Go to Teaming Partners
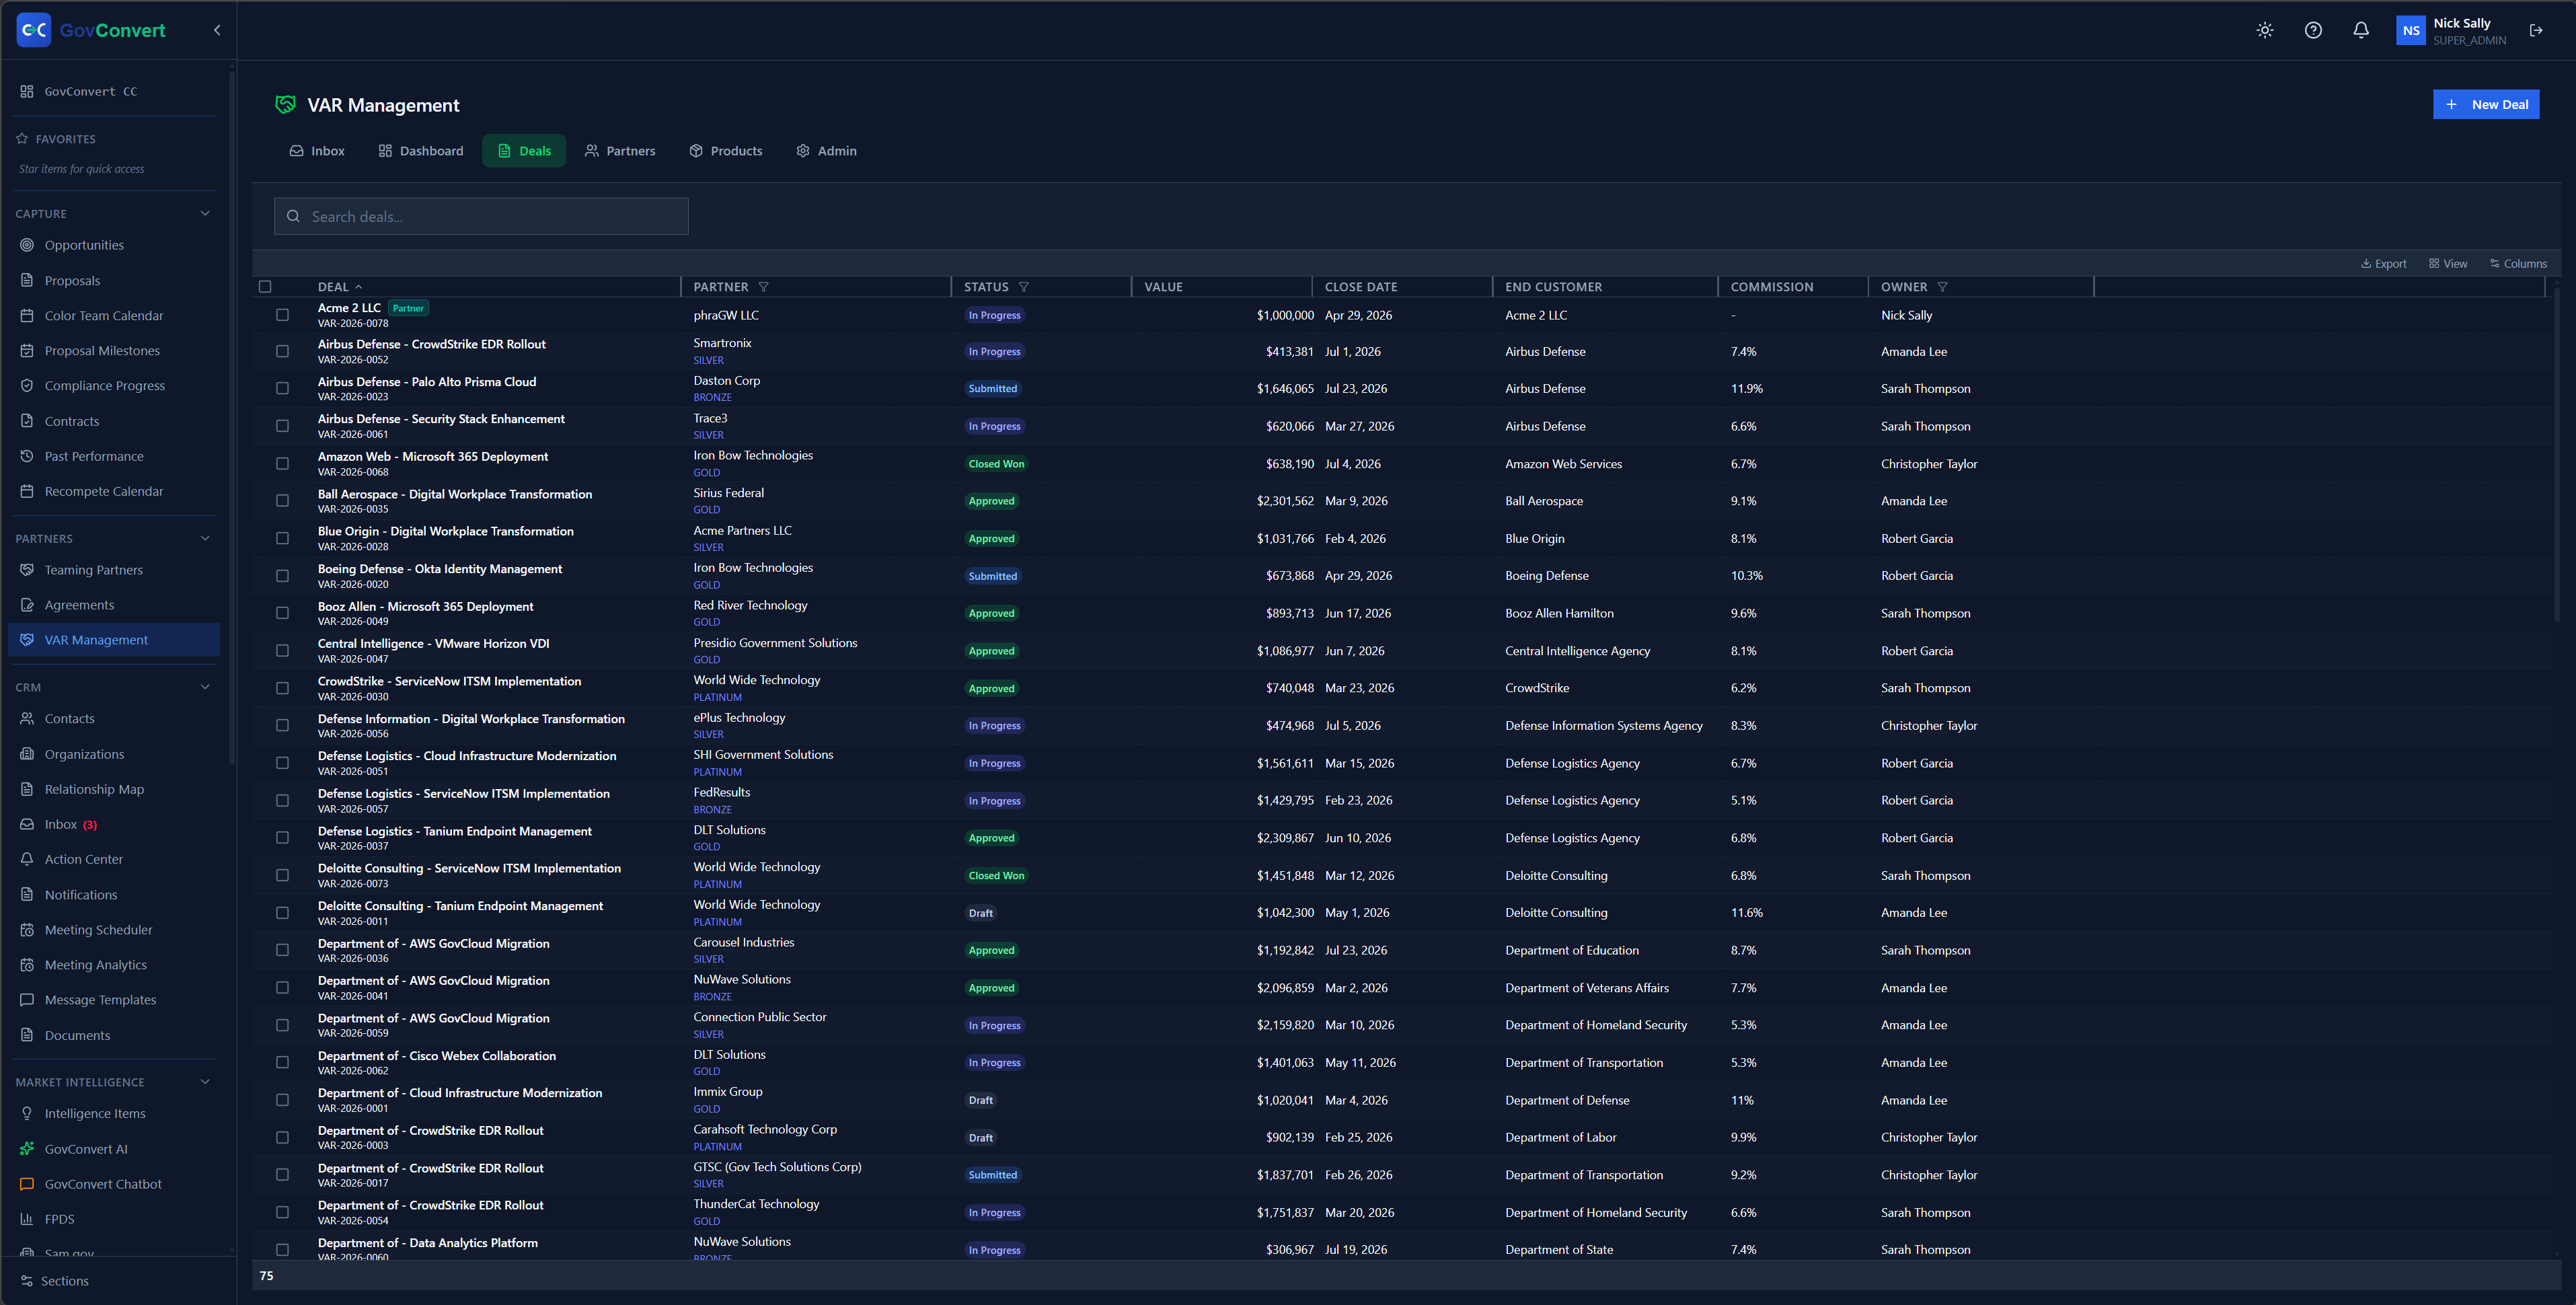The width and height of the screenshot is (2576, 1305). (94, 570)
